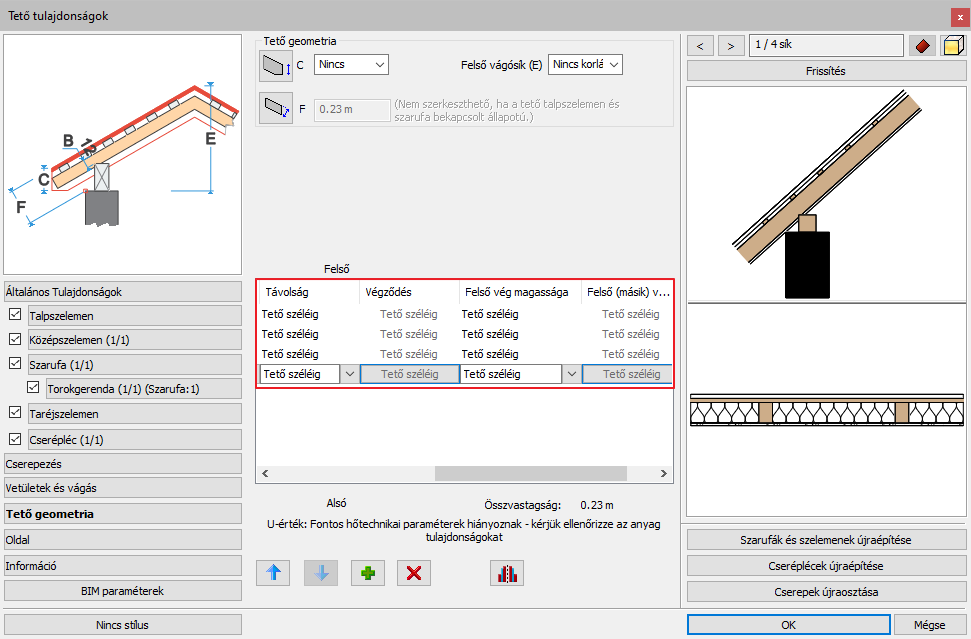This screenshot has width=971, height=639.
Task: Go to next roof plane
Action: pos(731,46)
